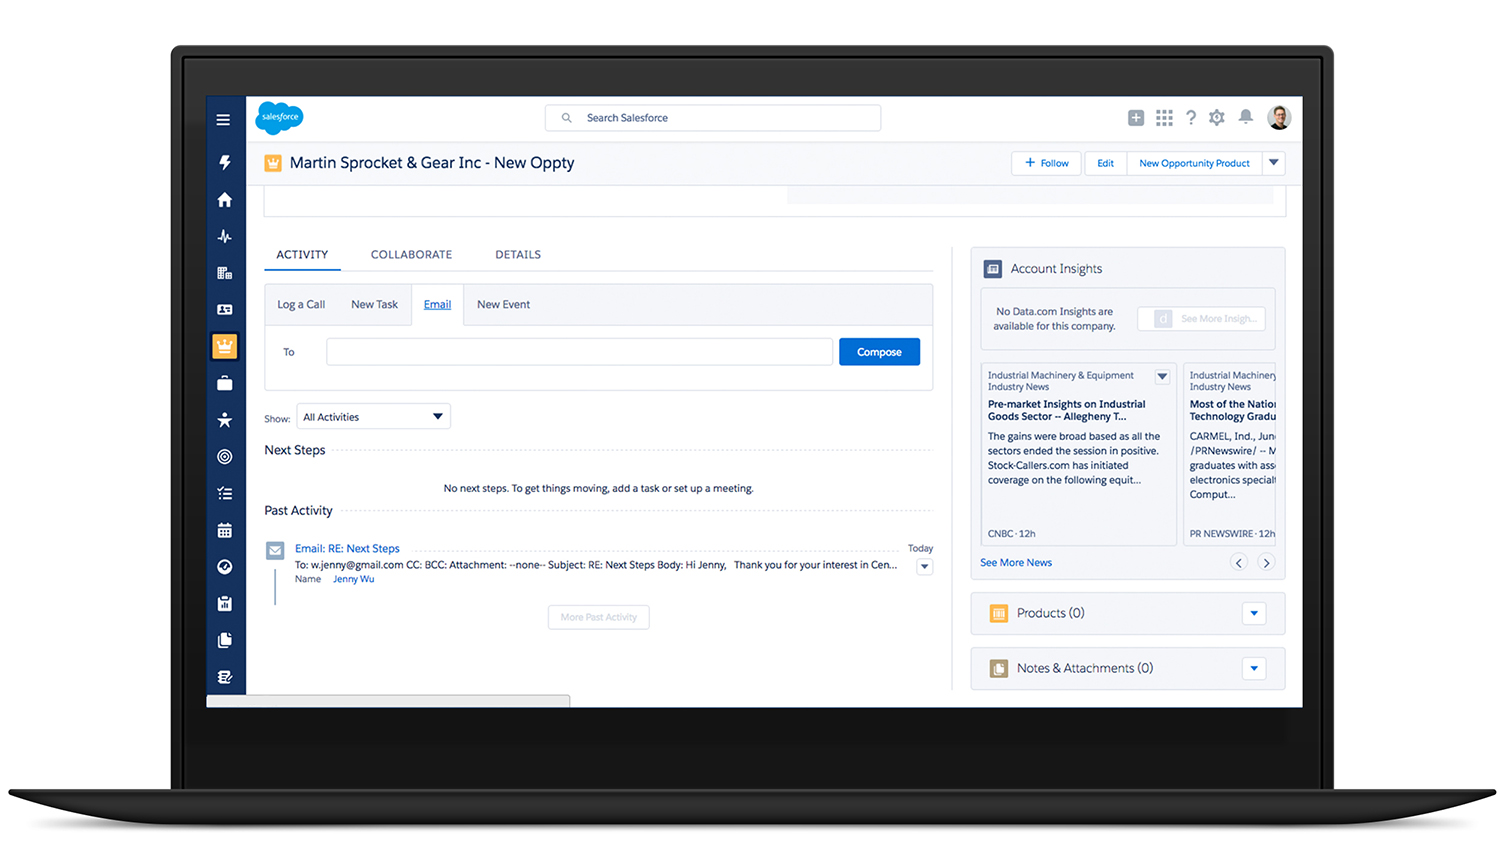1500x844 pixels.
Task: Click the To email recipient field
Action: (579, 352)
